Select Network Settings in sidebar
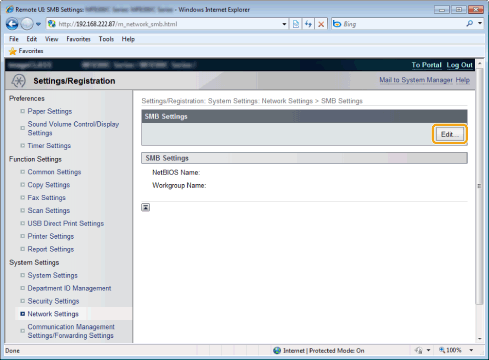Screen dimensions: 489x360 point(53,314)
